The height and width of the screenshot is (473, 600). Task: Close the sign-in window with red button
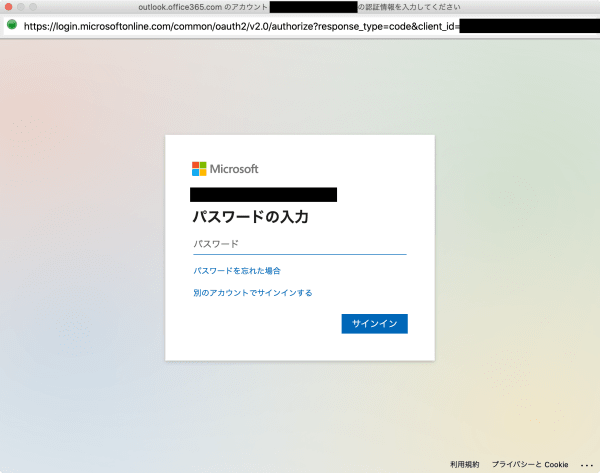pyautogui.click(x=8, y=7)
